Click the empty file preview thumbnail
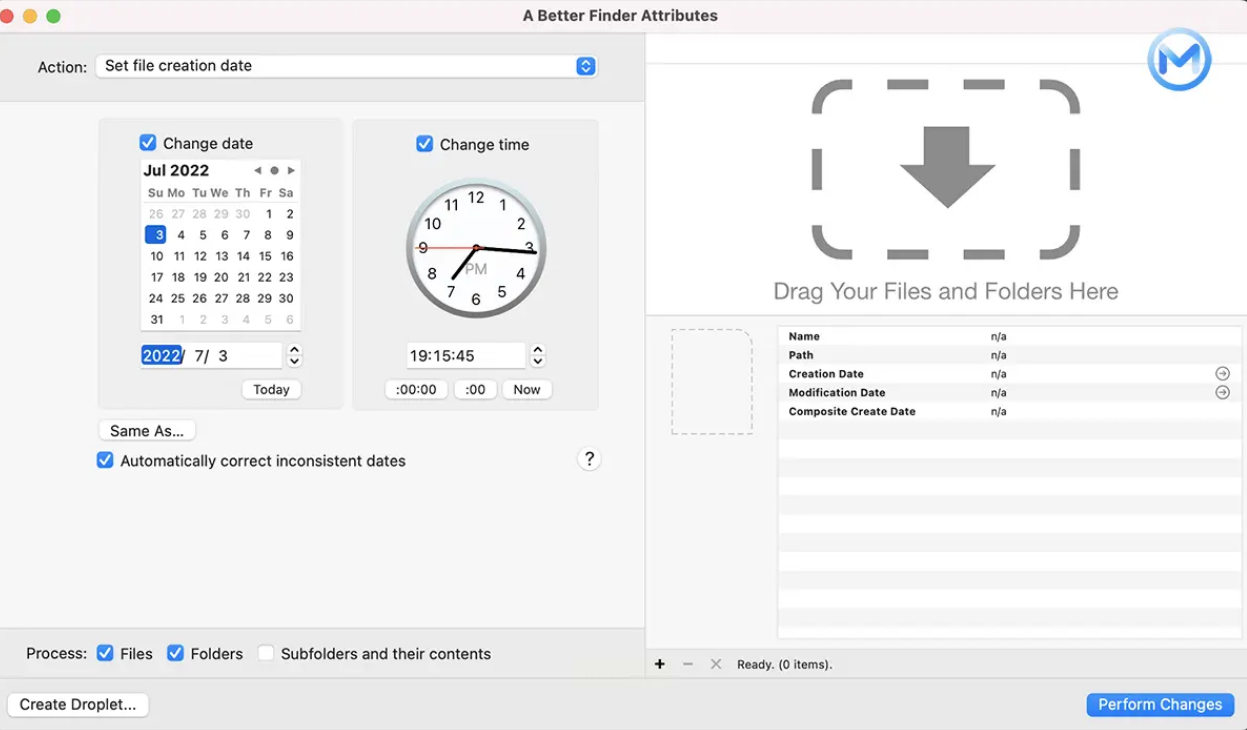The image size is (1247, 730). coord(712,382)
